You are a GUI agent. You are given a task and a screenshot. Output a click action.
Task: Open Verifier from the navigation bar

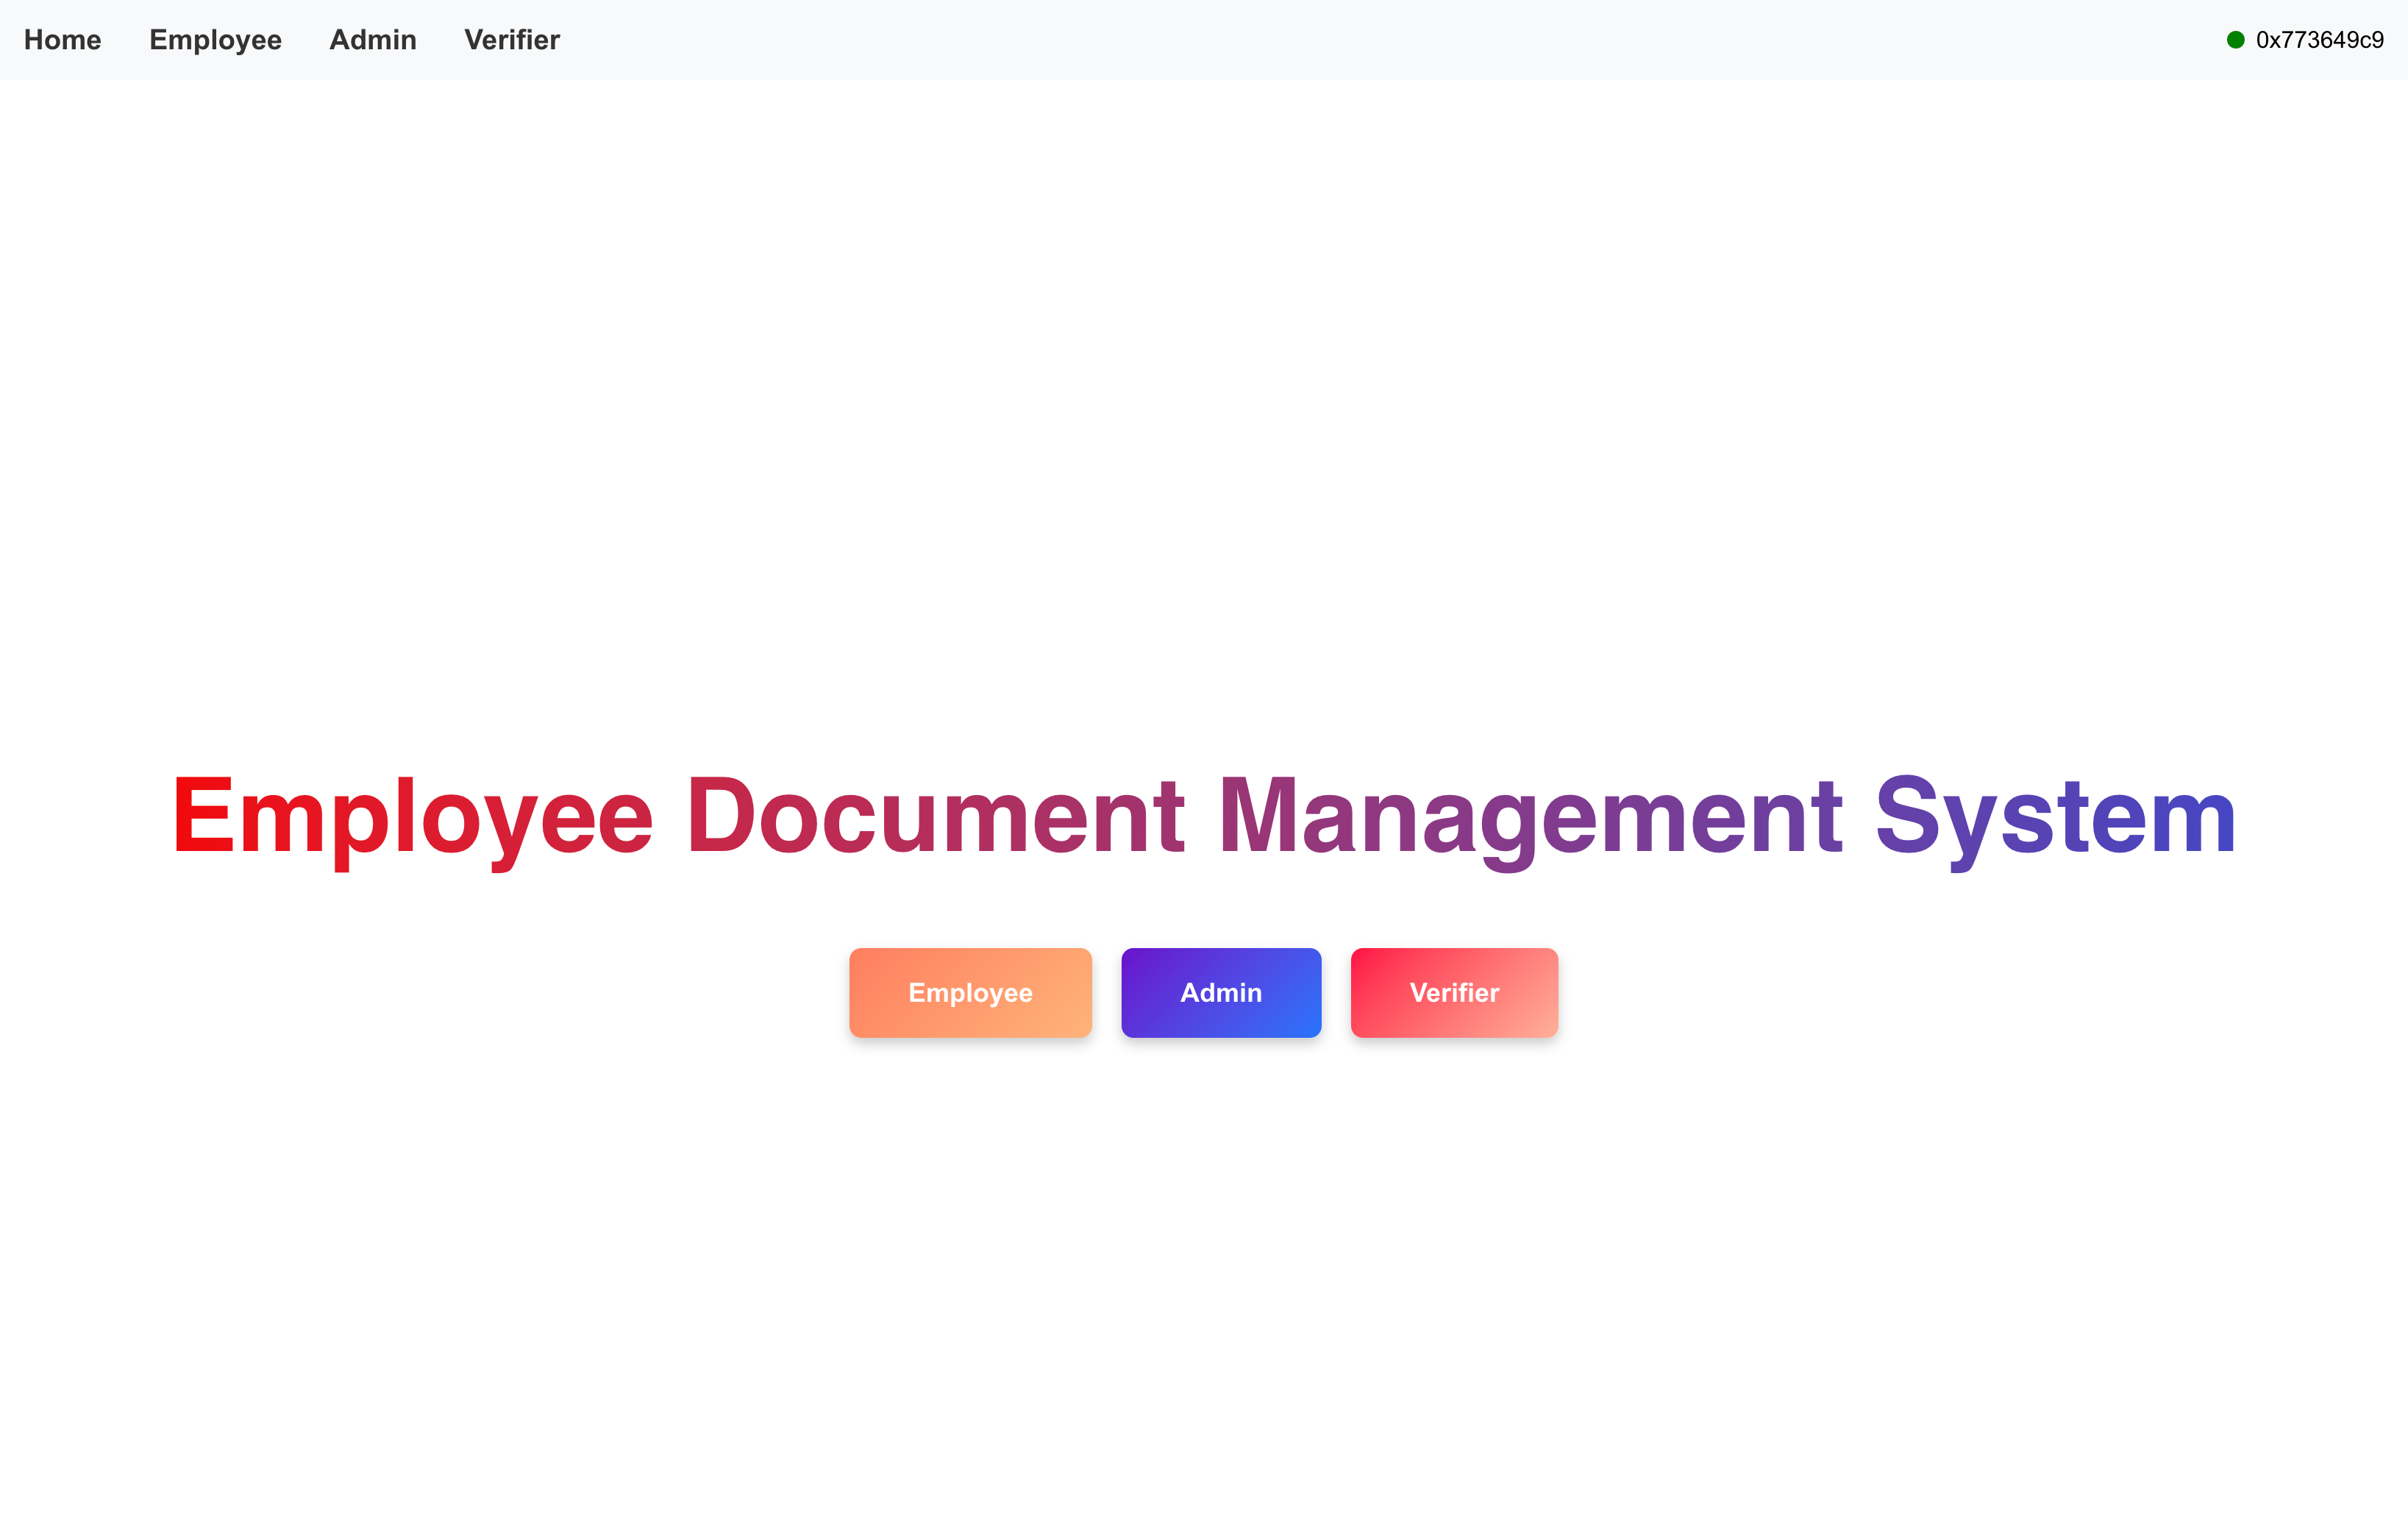point(511,40)
